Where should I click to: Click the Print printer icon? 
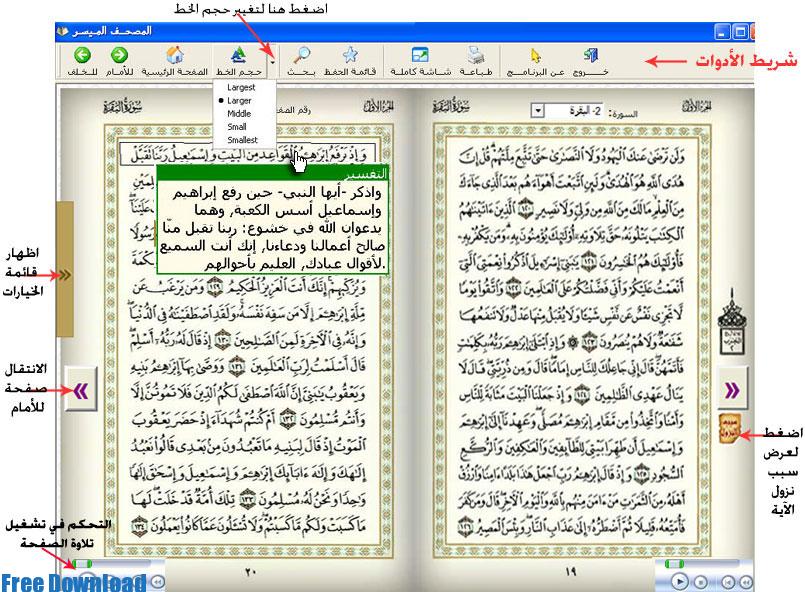point(476,55)
